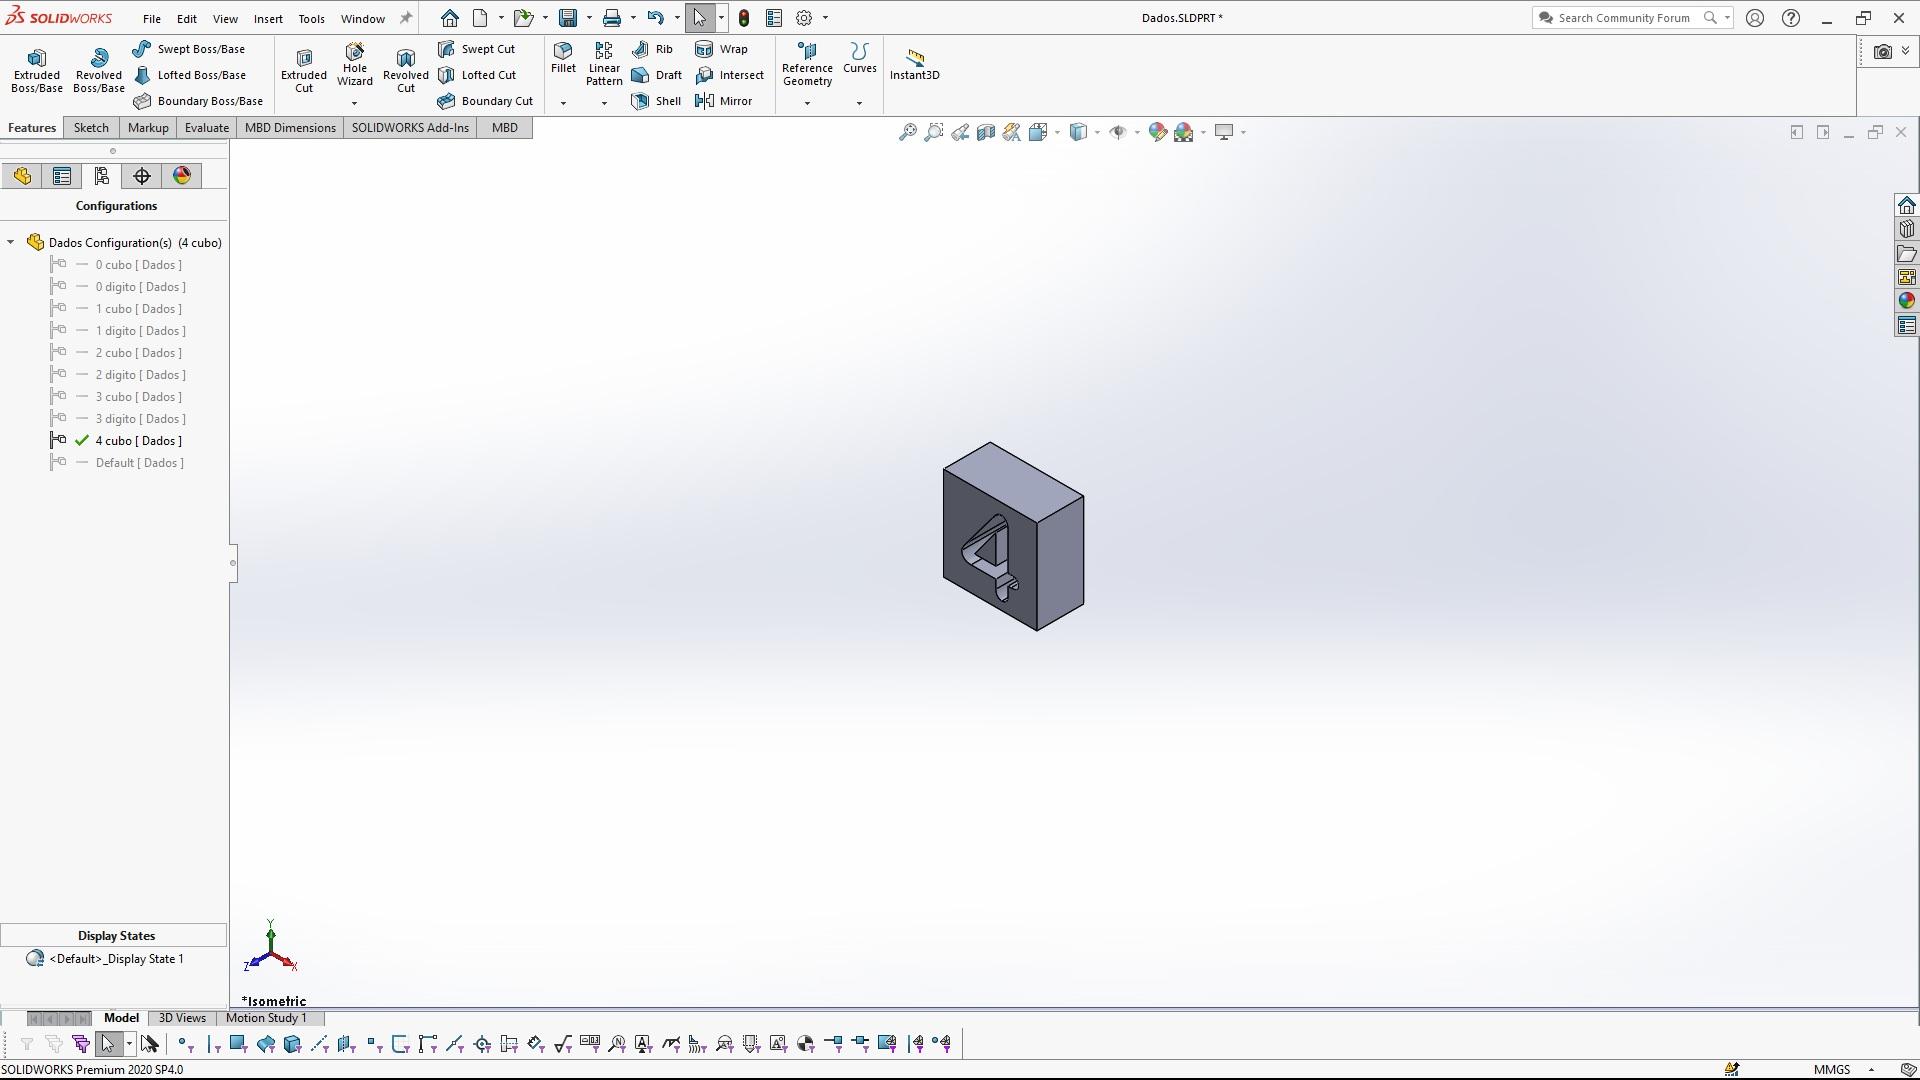Viewport: 1920px width, 1080px height.
Task: Apply the Mirror feature
Action: click(x=724, y=101)
